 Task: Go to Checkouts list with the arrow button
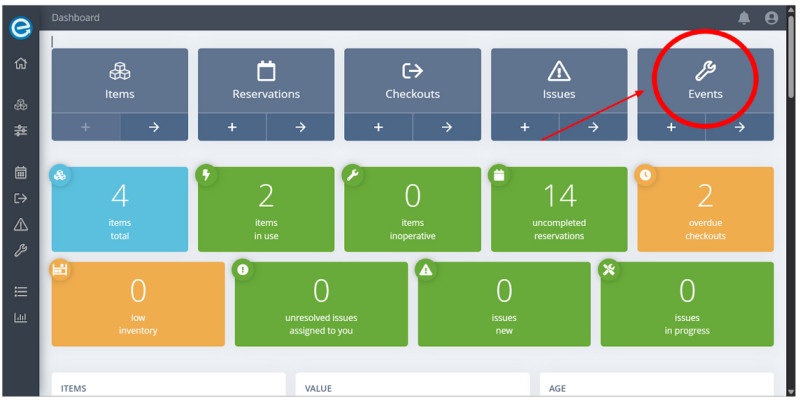[x=447, y=127]
